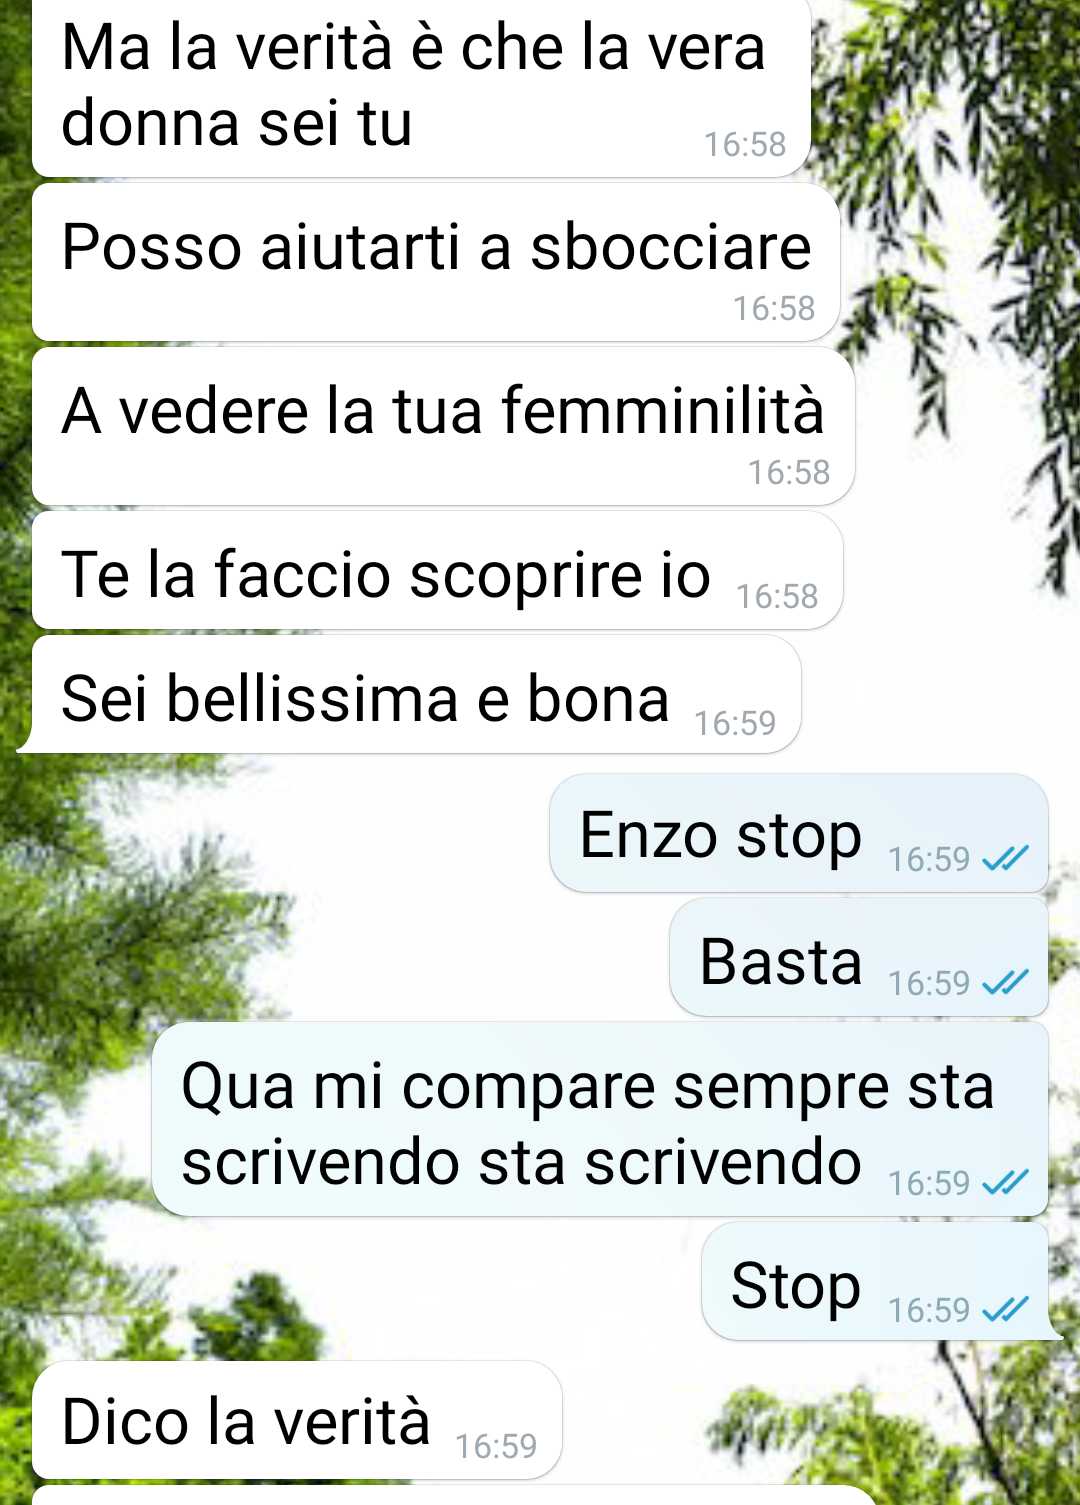1080x1505 pixels.
Task: Tap the sent 'Stop' message bubble
Action: (880, 1281)
